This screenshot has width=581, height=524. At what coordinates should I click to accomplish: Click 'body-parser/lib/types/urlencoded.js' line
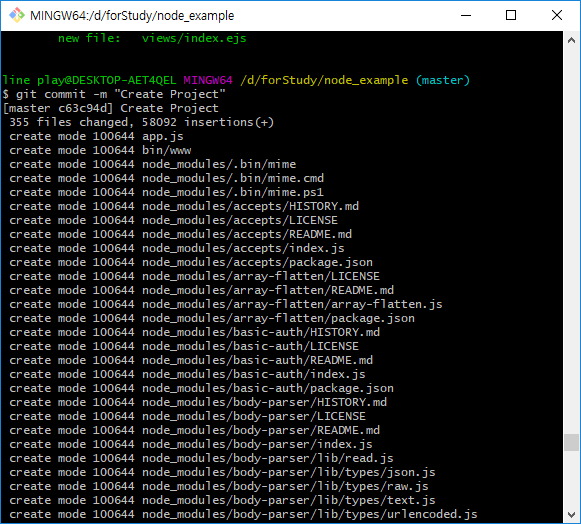(x=243, y=515)
